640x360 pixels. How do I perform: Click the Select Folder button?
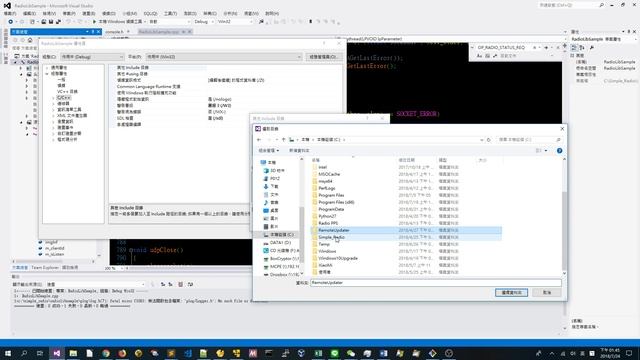511,293
